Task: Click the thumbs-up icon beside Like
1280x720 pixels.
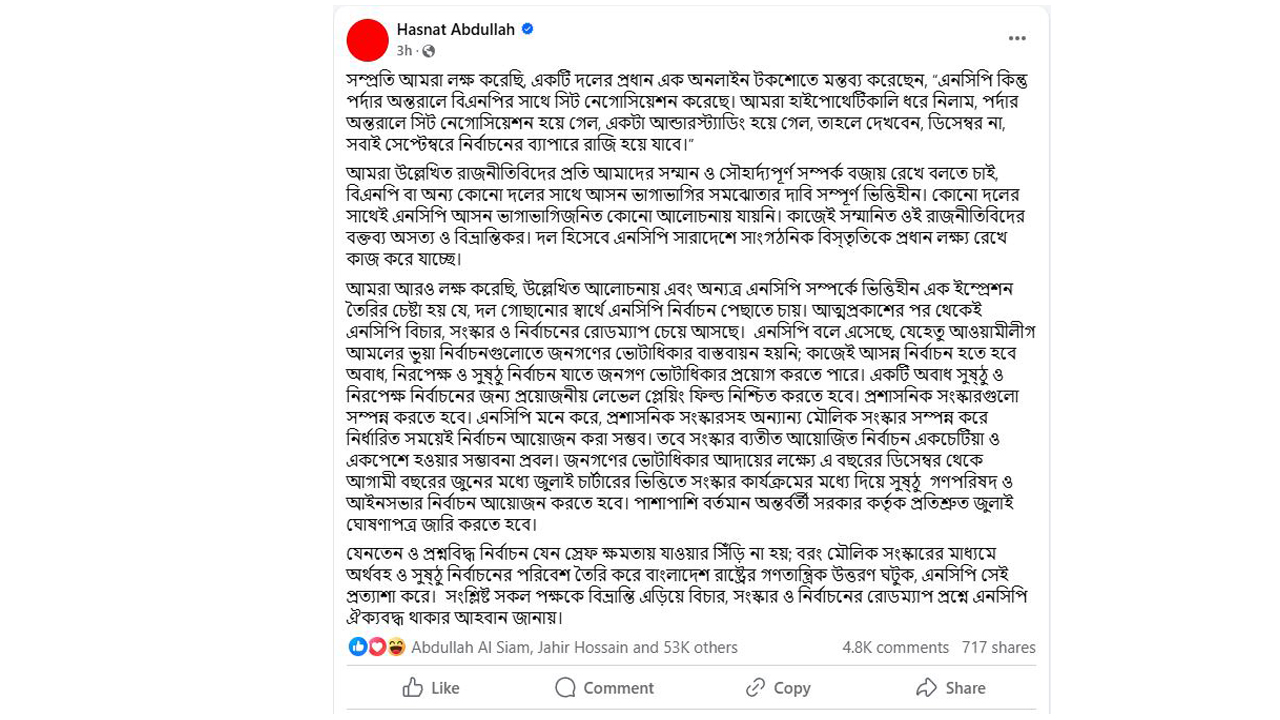Action: tap(415, 688)
